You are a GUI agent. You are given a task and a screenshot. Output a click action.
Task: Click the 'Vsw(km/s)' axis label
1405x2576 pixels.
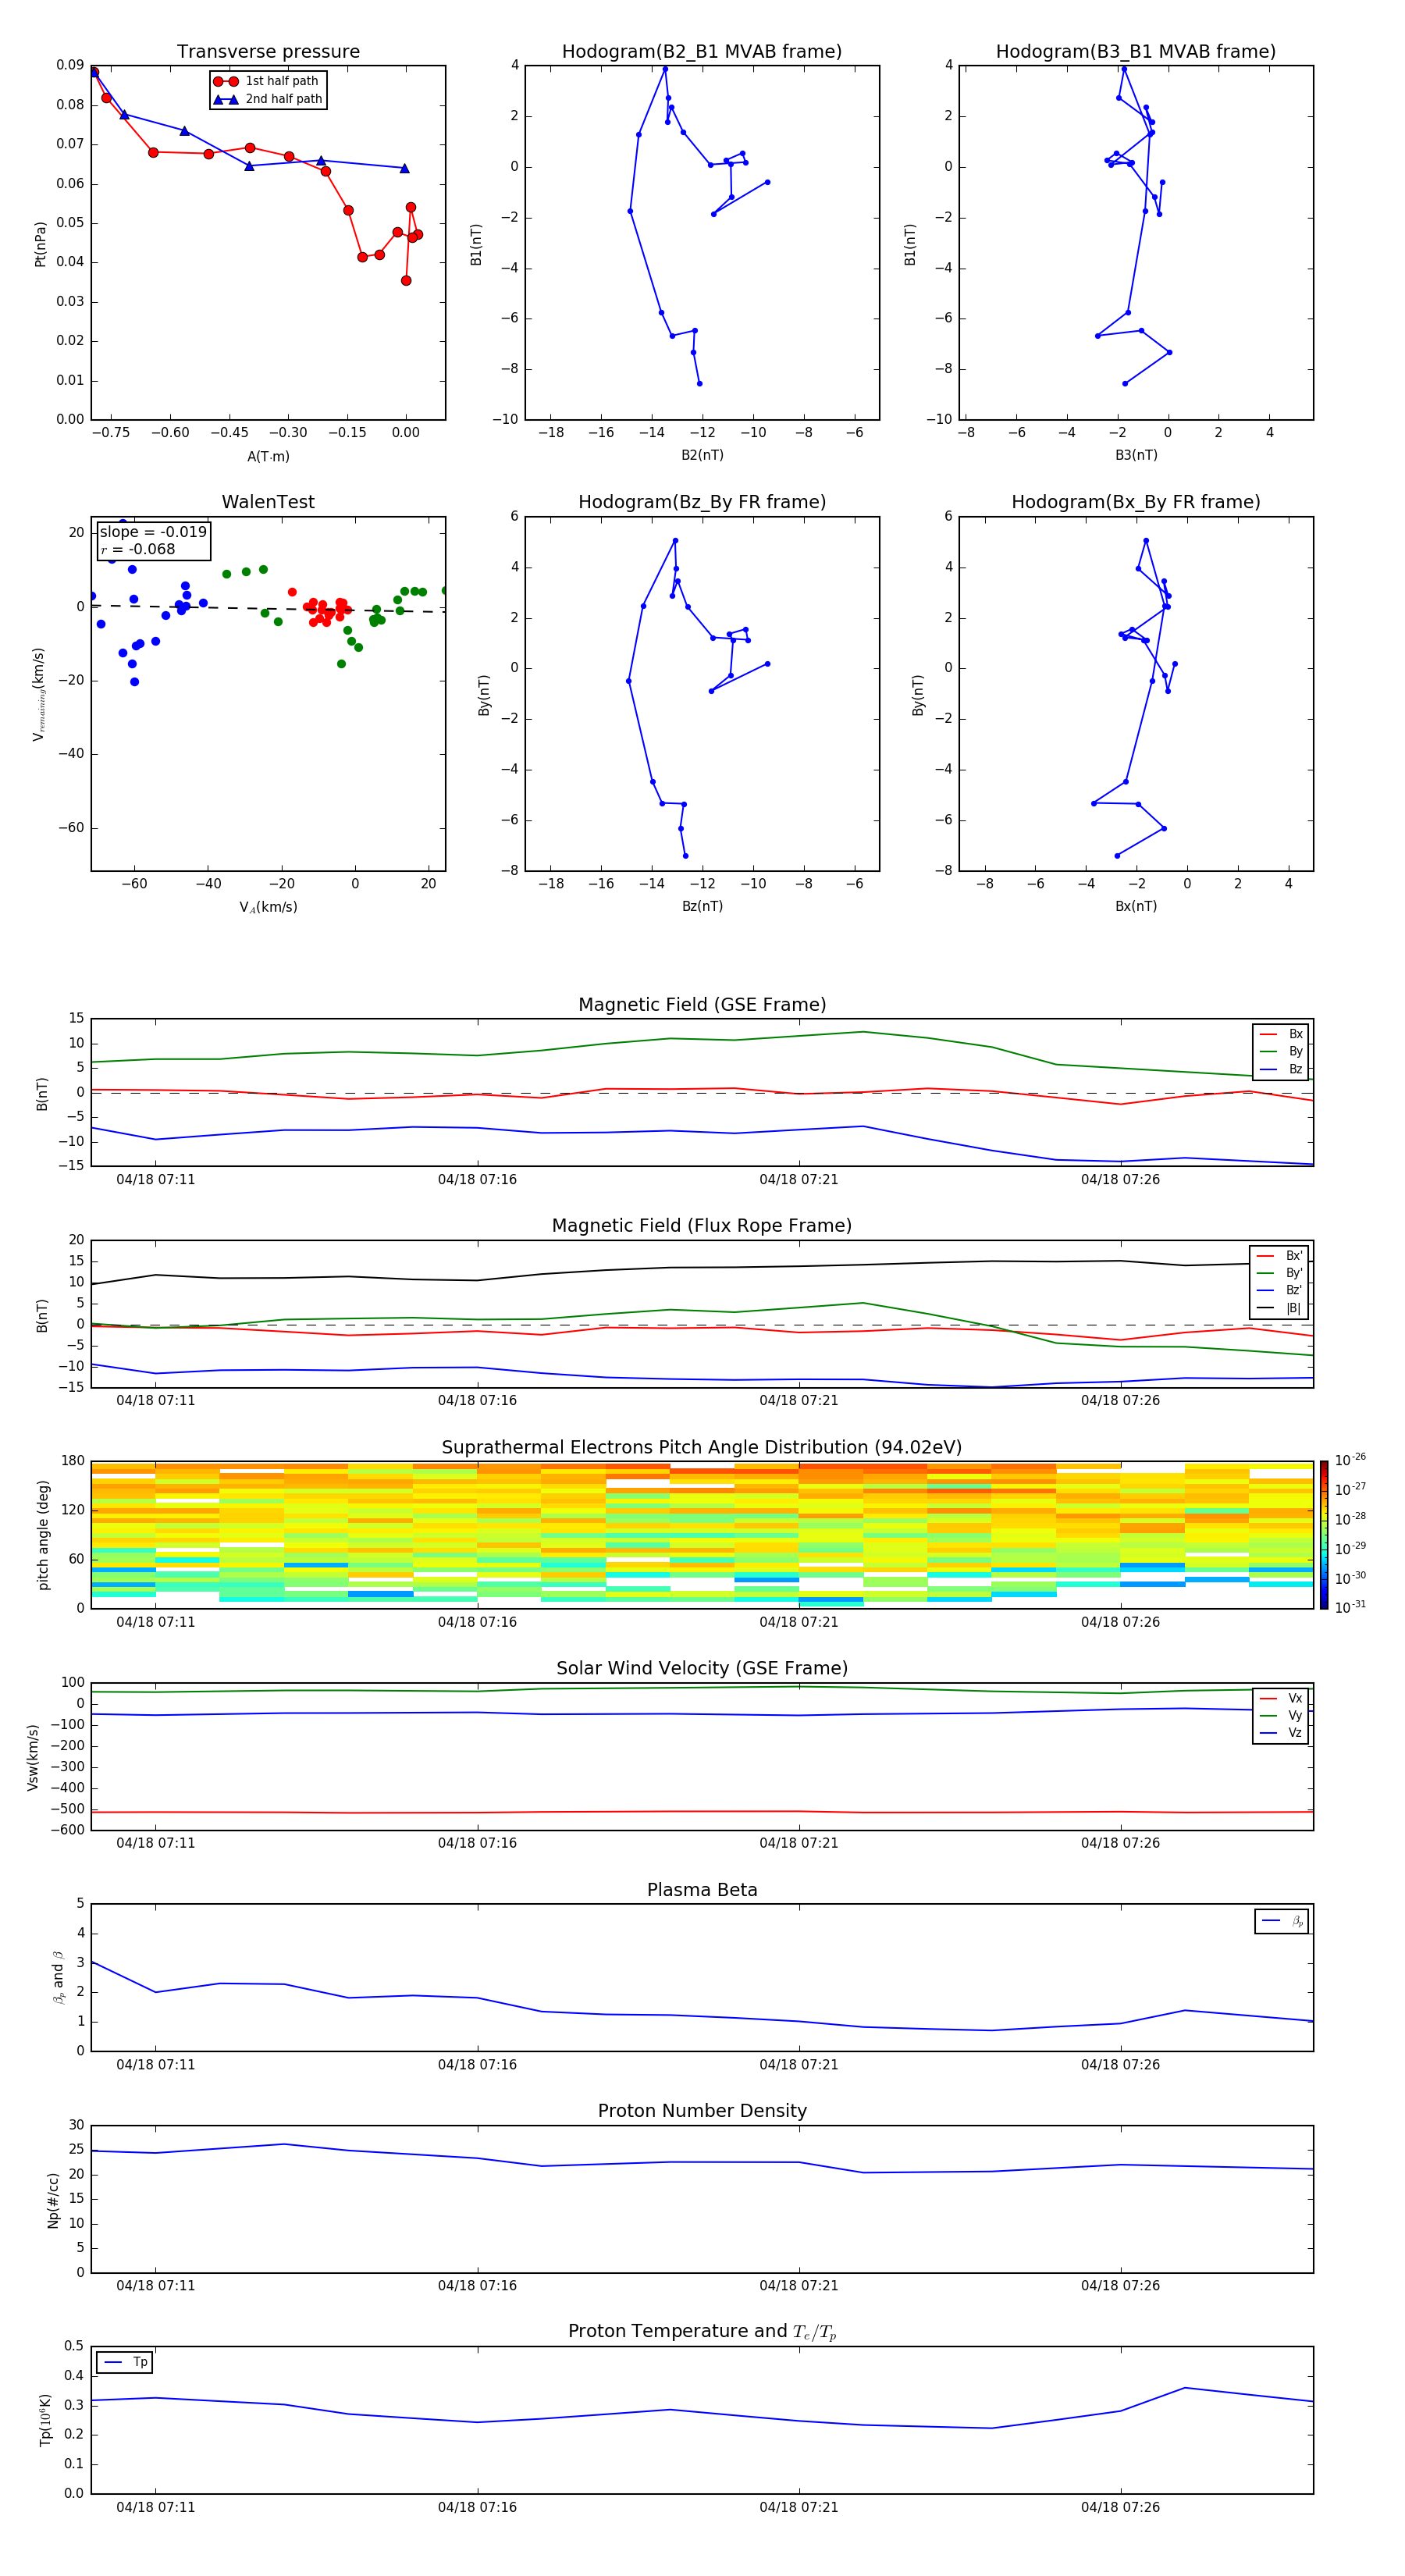point(33,1757)
